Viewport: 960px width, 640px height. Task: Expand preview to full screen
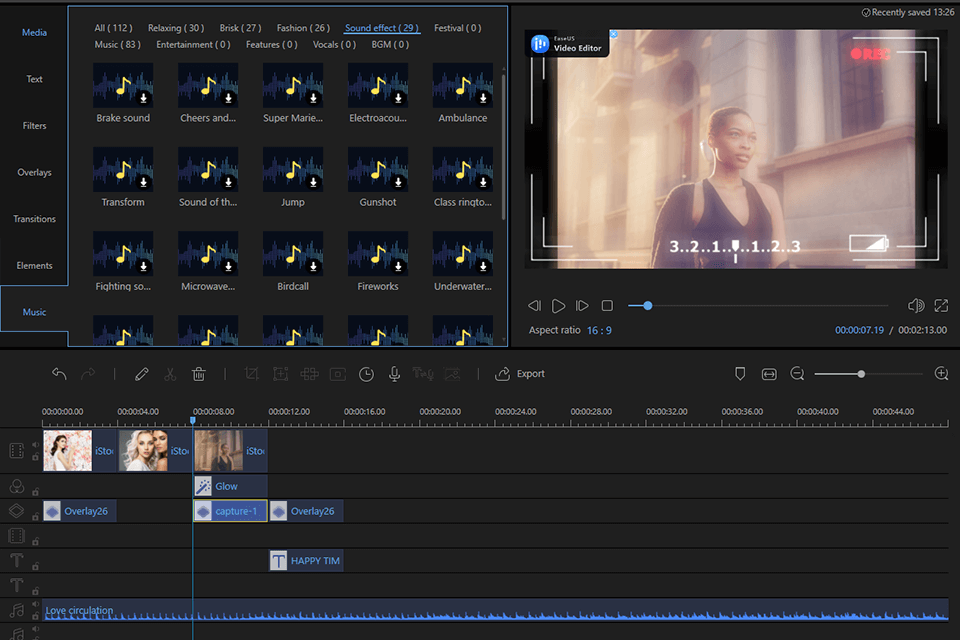point(941,305)
